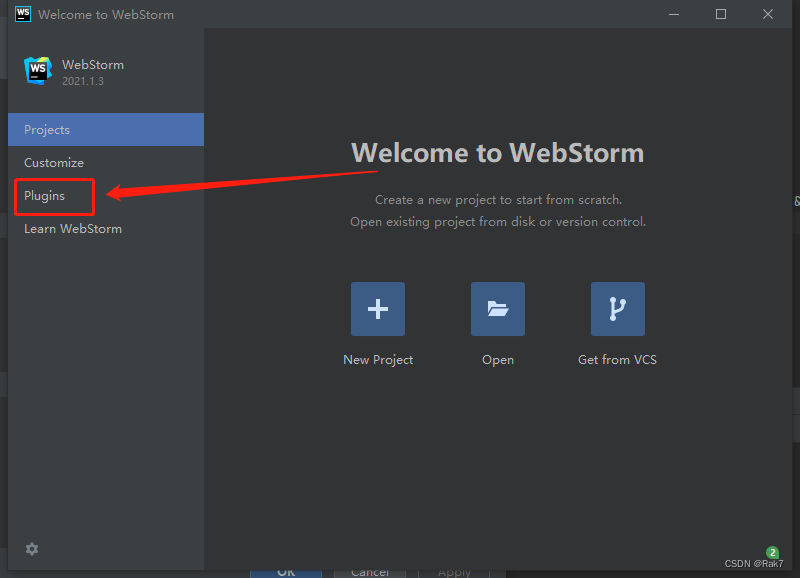
Task: Open the Plugins tab
Action: (x=106, y=196)
